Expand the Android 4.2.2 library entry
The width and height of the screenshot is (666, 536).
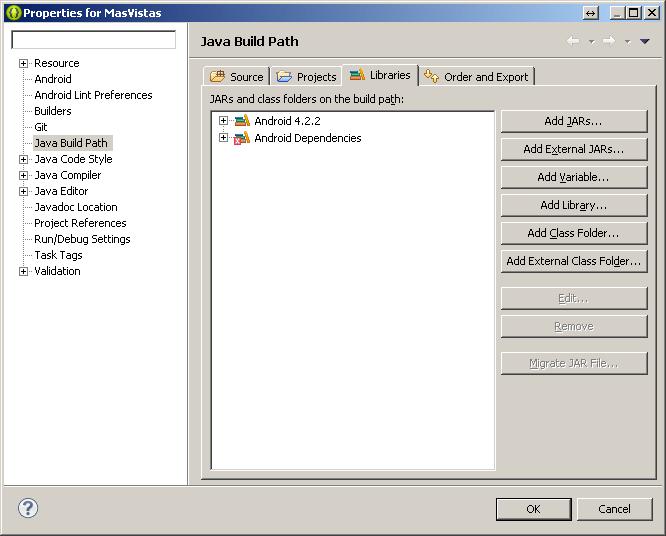(223, 121)
